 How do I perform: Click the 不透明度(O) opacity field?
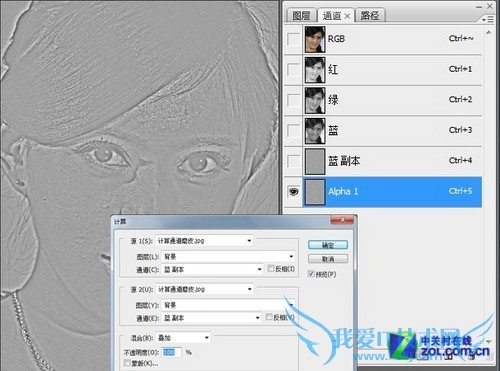coord(172,352)
